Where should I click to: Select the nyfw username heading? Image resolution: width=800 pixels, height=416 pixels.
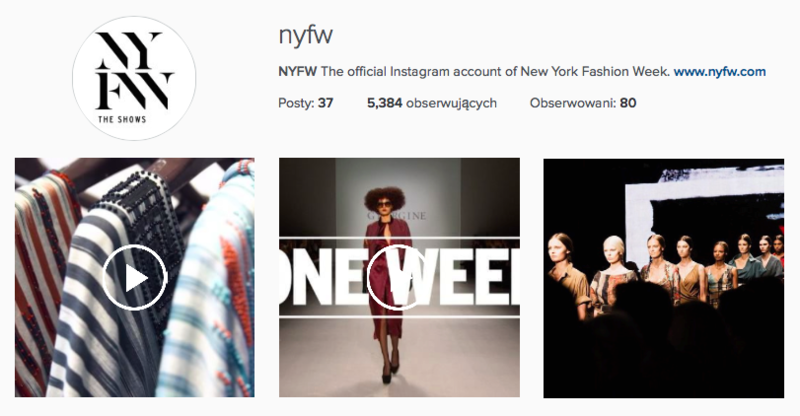tap(306, 36)
